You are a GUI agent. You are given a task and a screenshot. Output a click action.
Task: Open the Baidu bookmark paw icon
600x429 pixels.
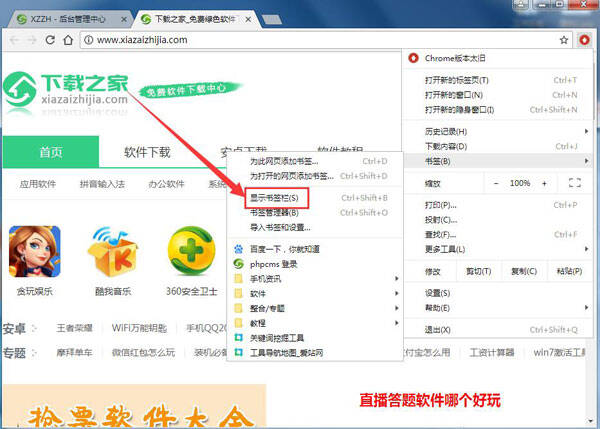238,249
